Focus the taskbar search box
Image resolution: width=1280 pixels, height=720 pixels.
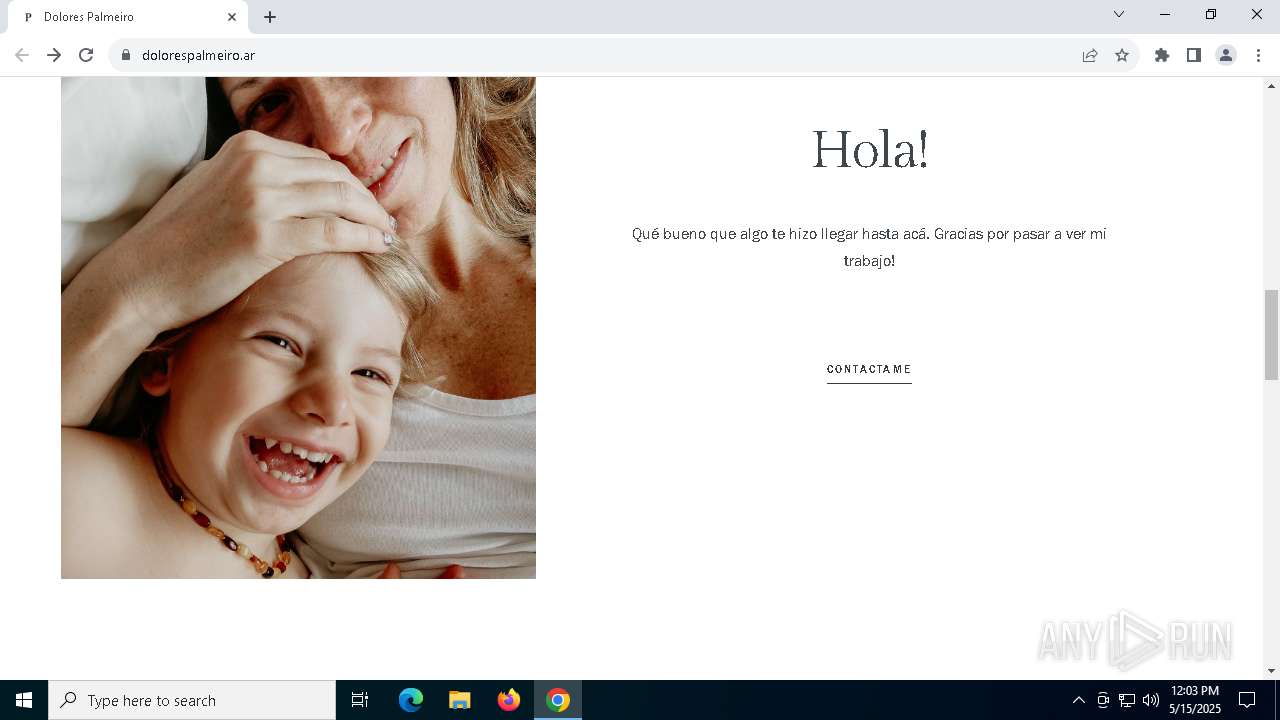192,700
